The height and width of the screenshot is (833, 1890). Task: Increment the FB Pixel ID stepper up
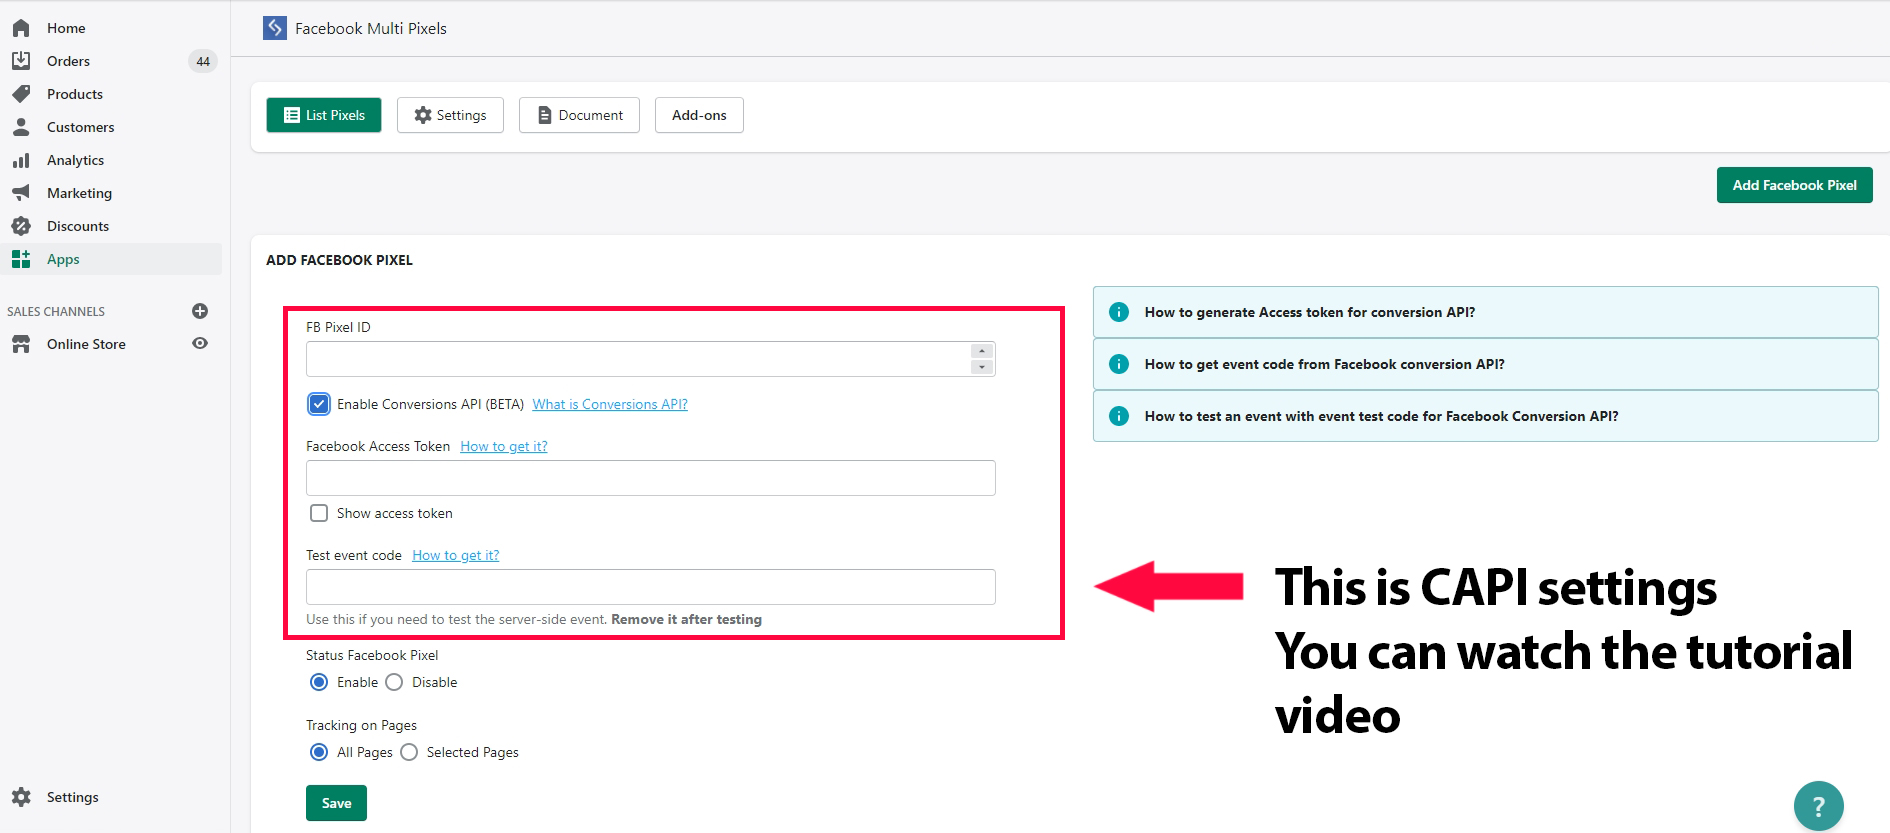tap(982, 351)
